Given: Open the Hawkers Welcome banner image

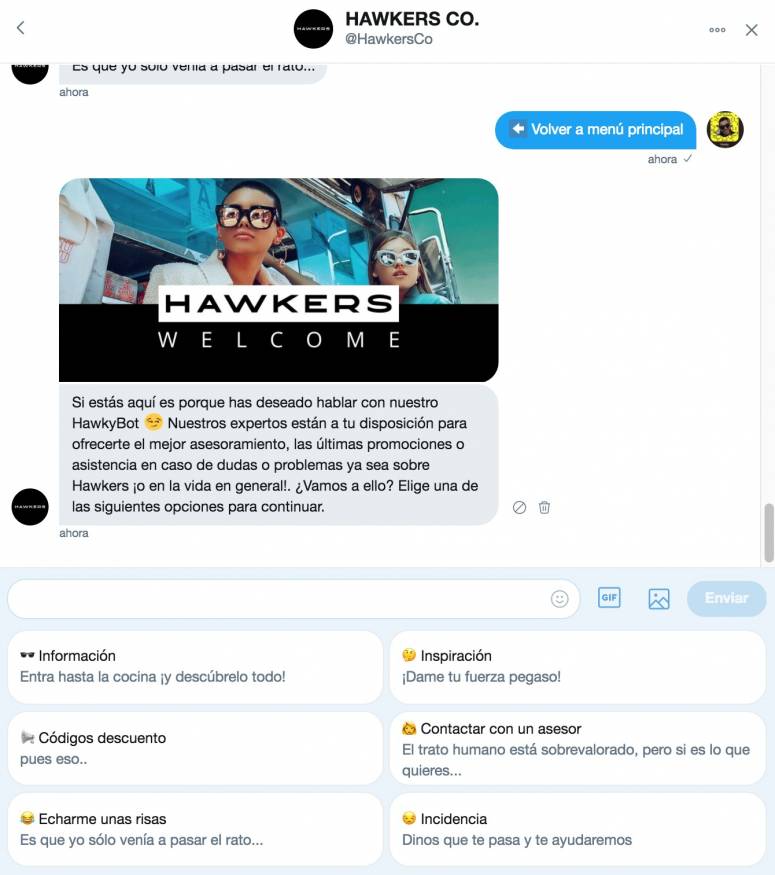Looking at the screenshot, I should tap(278, 280).
